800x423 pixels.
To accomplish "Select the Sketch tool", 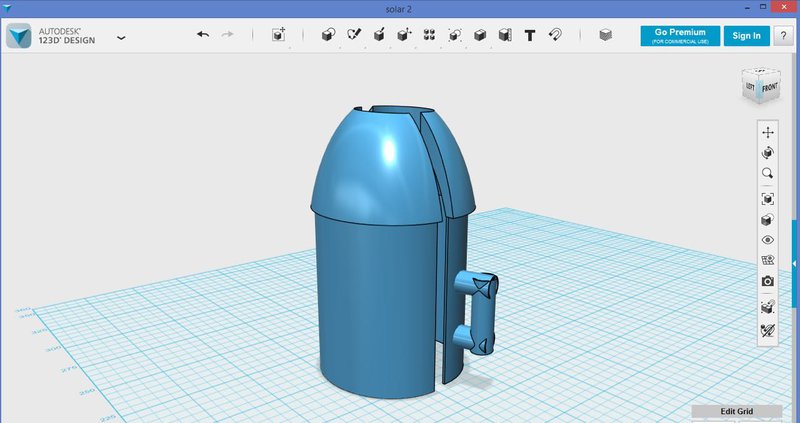I will (353, 35).
